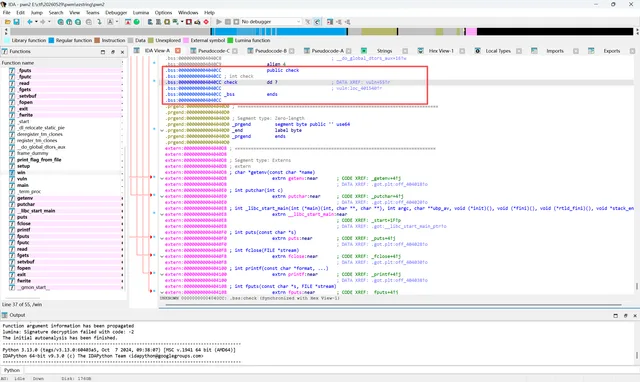The image size is (640, 382).
Task: Click function icon beside vuln
Action: pos(12,179)
